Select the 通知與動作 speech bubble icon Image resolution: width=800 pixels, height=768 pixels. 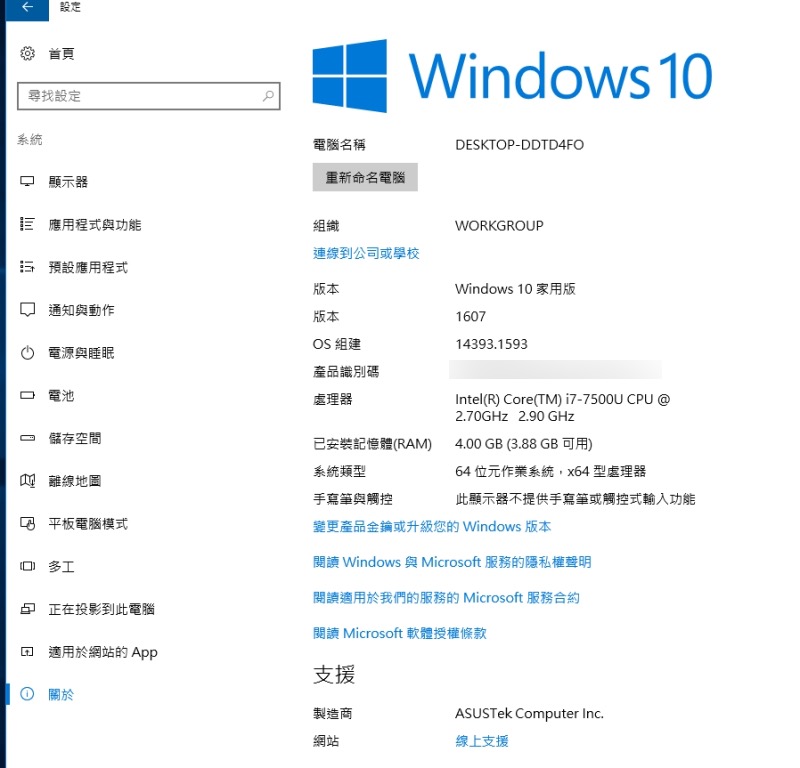(27, 310)
